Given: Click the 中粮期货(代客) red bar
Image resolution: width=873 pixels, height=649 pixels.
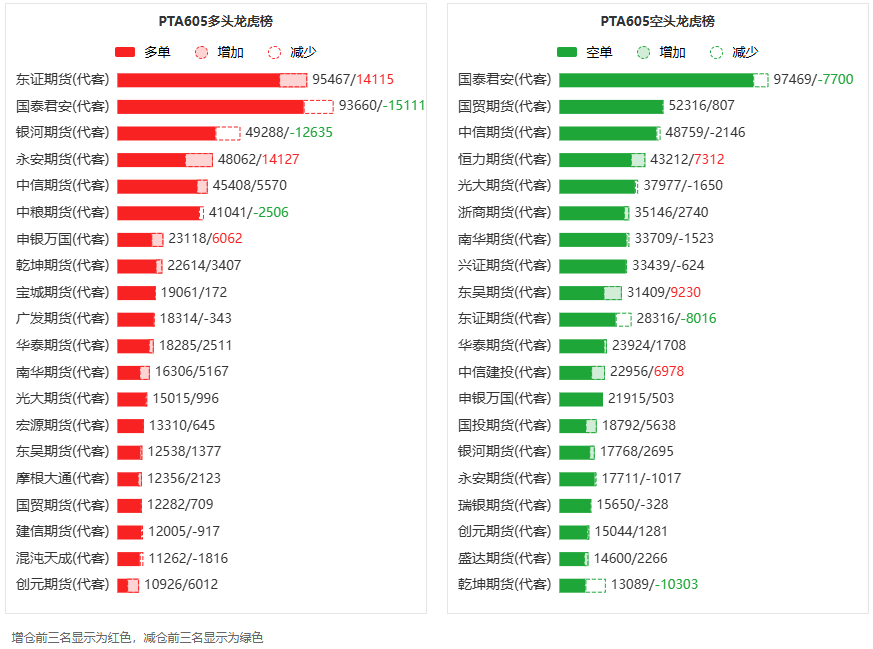Looking at the screenshot, I should click(x=158, y=212).
